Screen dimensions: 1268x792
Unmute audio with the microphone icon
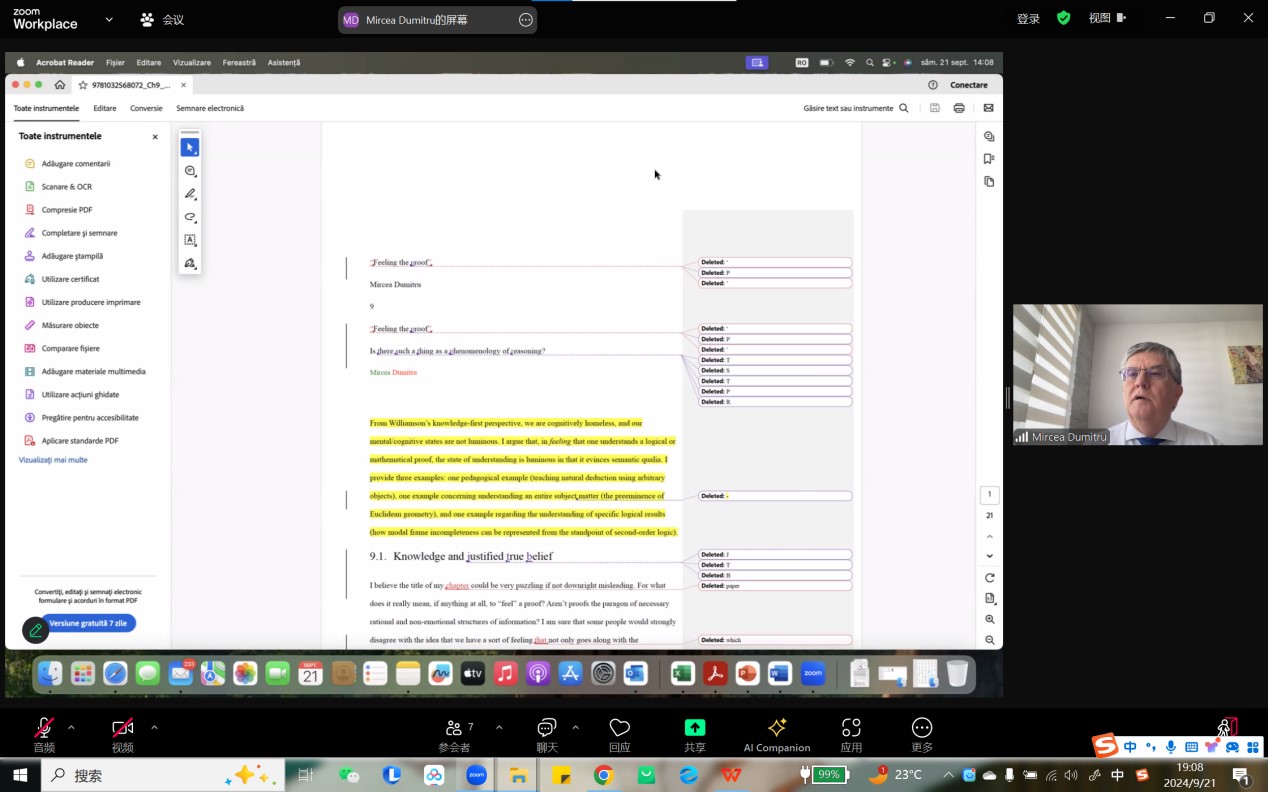point(44,729)
